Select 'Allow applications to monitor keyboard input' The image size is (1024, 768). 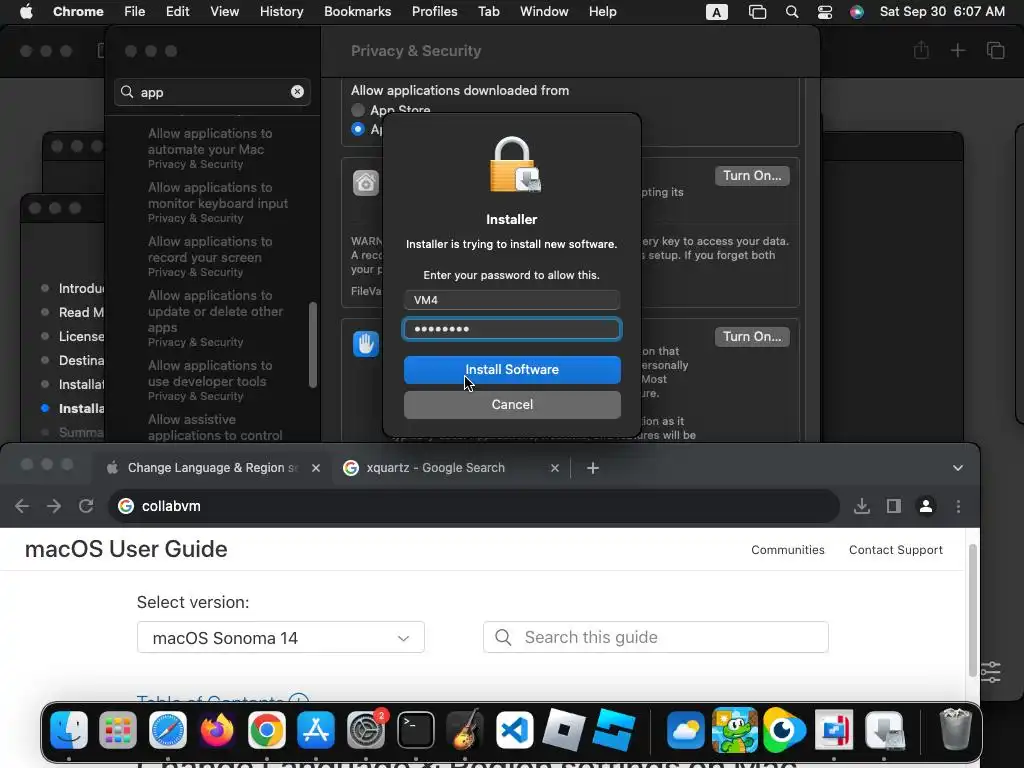tap(218, 202)
